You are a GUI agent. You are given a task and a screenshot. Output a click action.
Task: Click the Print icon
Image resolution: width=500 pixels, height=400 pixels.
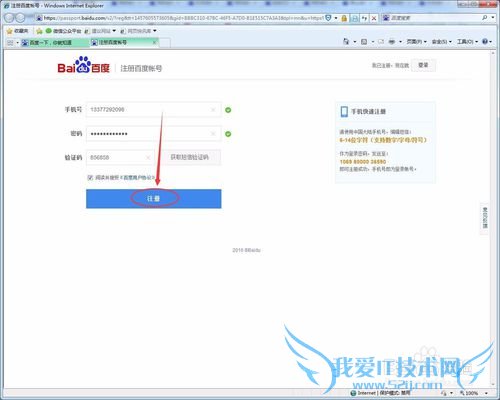[392, 42]
